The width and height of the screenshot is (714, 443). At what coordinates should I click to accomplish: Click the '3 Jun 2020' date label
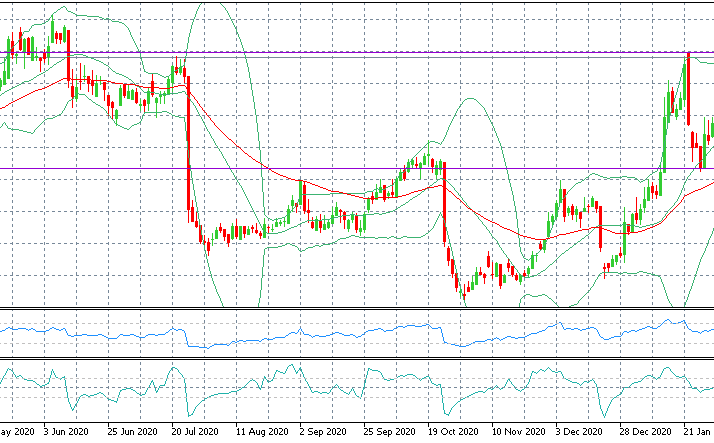[x=66, y=431]
